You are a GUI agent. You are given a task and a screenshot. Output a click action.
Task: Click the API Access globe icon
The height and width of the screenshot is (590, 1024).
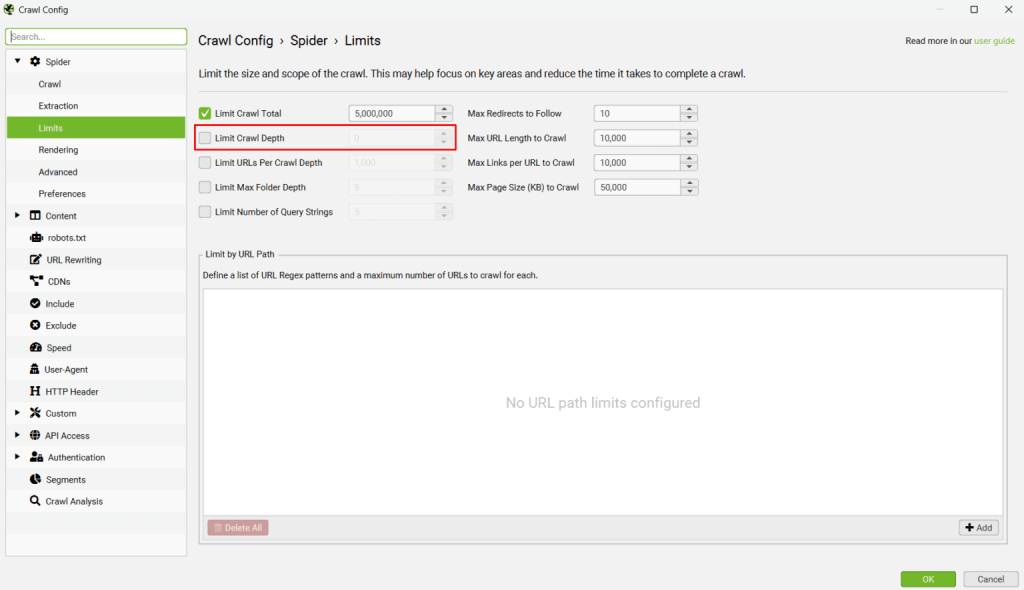[35, 435]
